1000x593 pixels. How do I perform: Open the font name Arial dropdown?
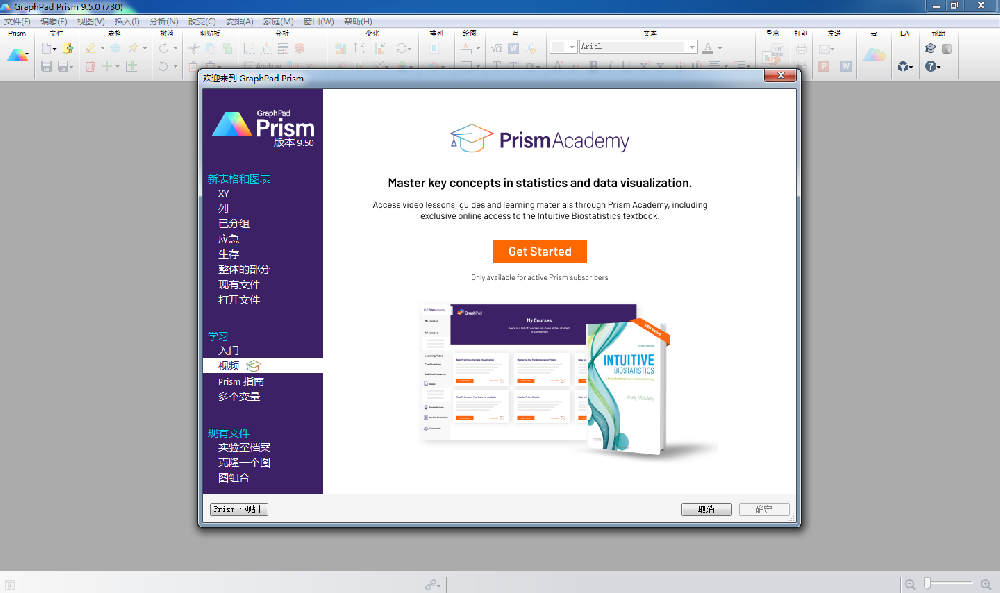[692, 47]
